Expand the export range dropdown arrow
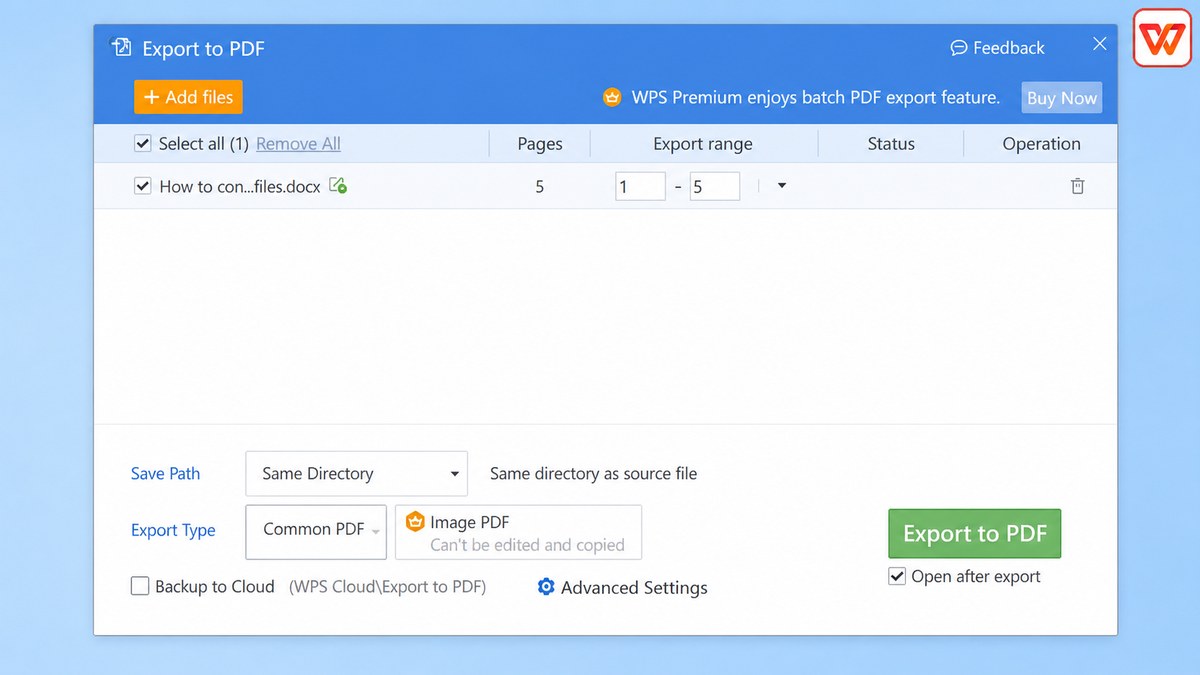 tap(782, 185)
